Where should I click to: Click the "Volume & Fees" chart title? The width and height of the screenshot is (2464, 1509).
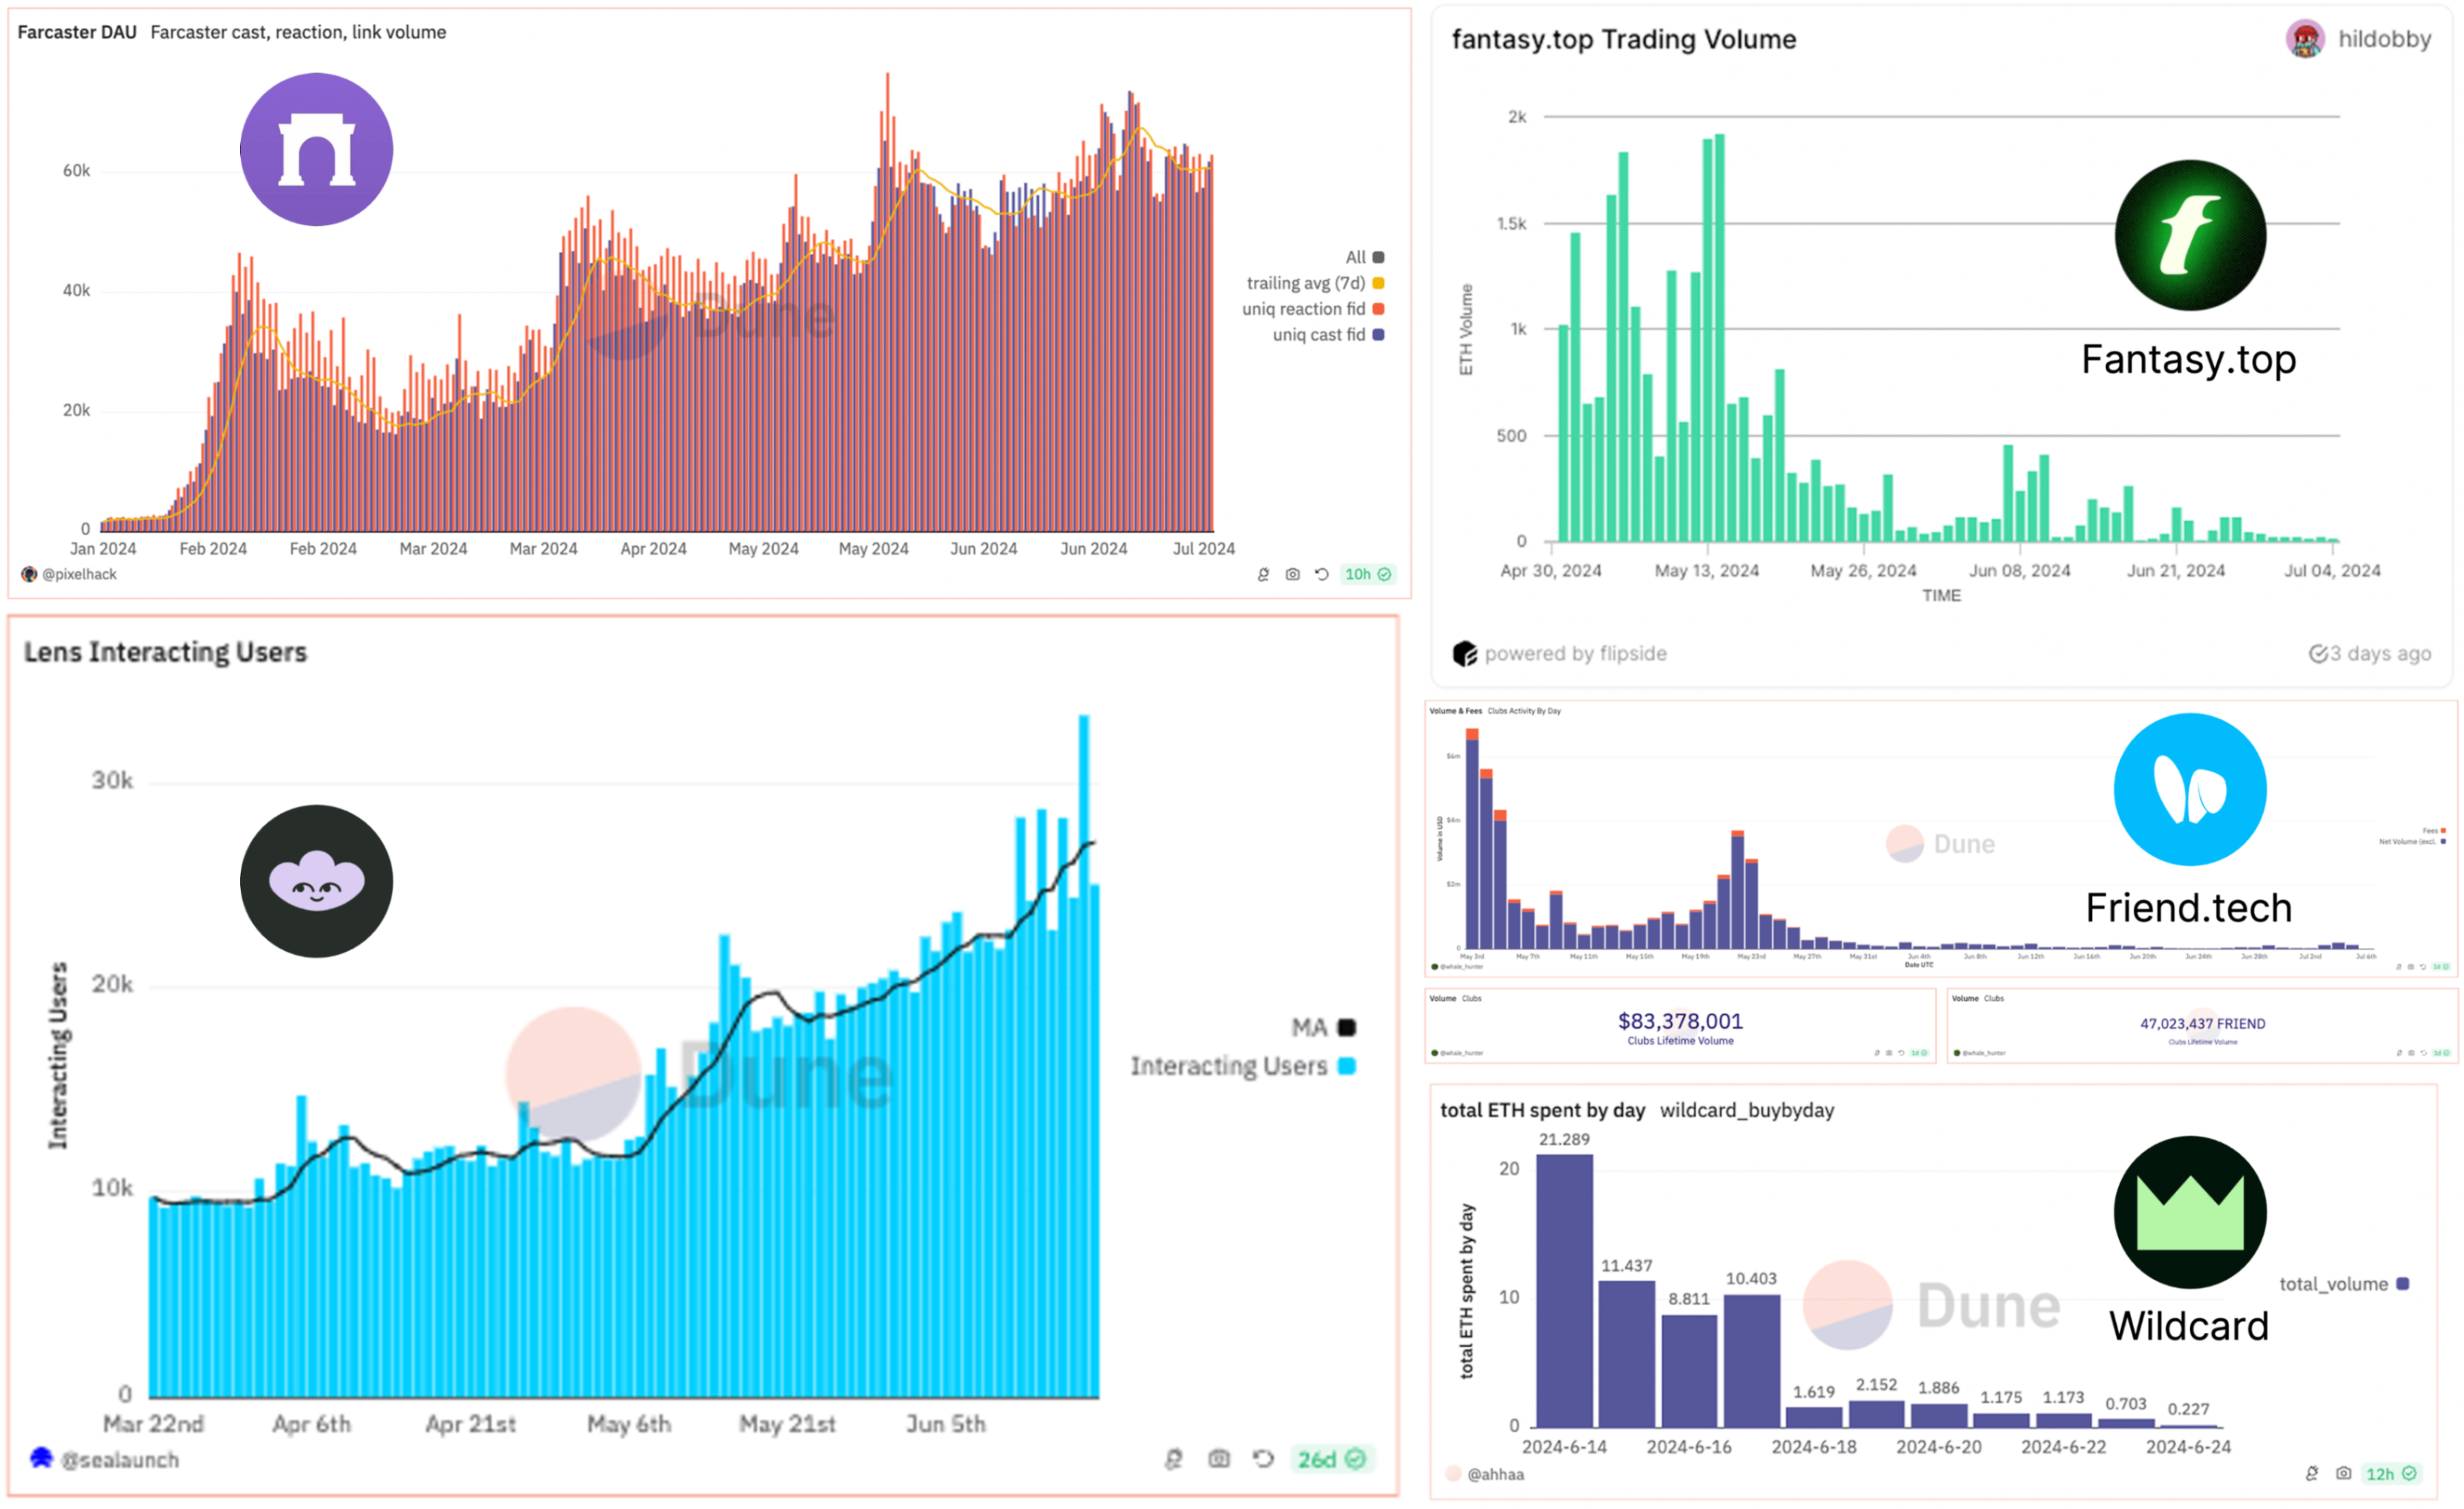[1455, 711]
